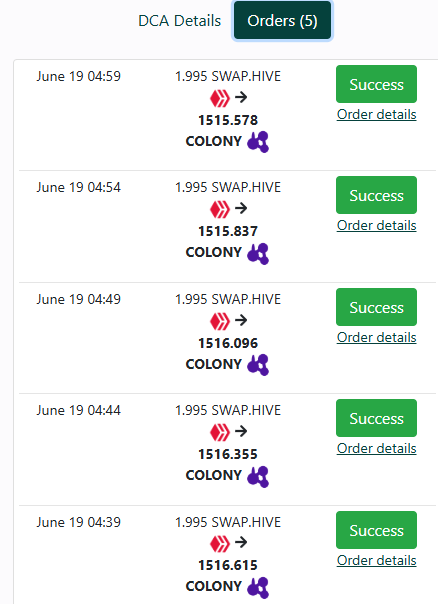Open Order details for the 04:39 order
This screenshot has width=438, height=604.
click(x=376, y=560)
